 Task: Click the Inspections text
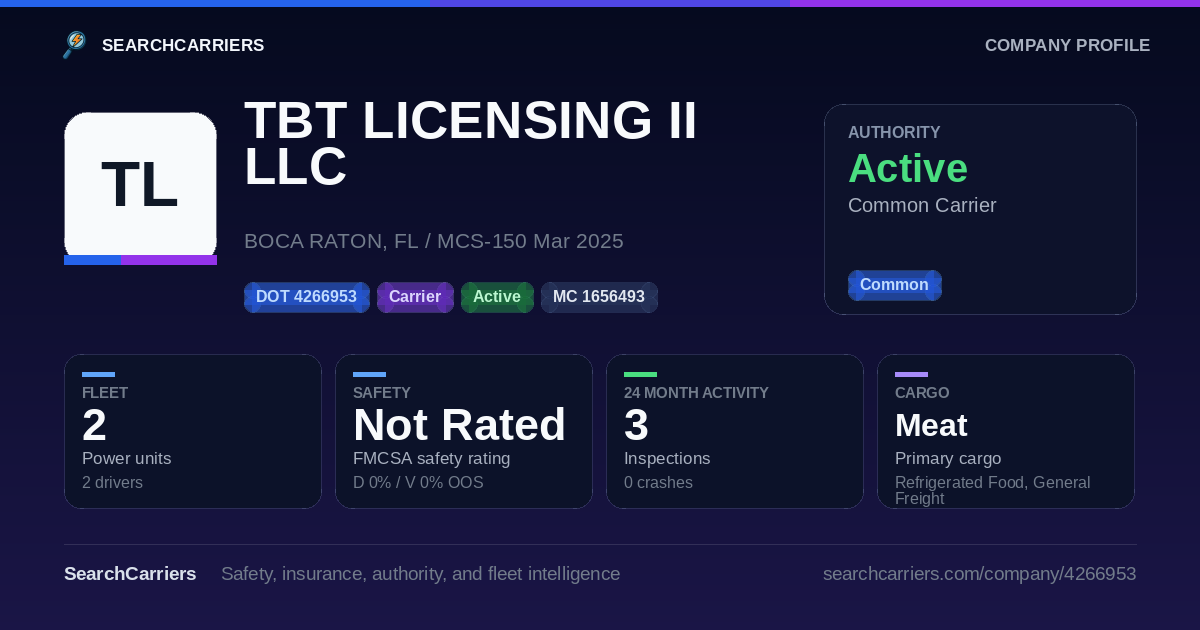667,458
